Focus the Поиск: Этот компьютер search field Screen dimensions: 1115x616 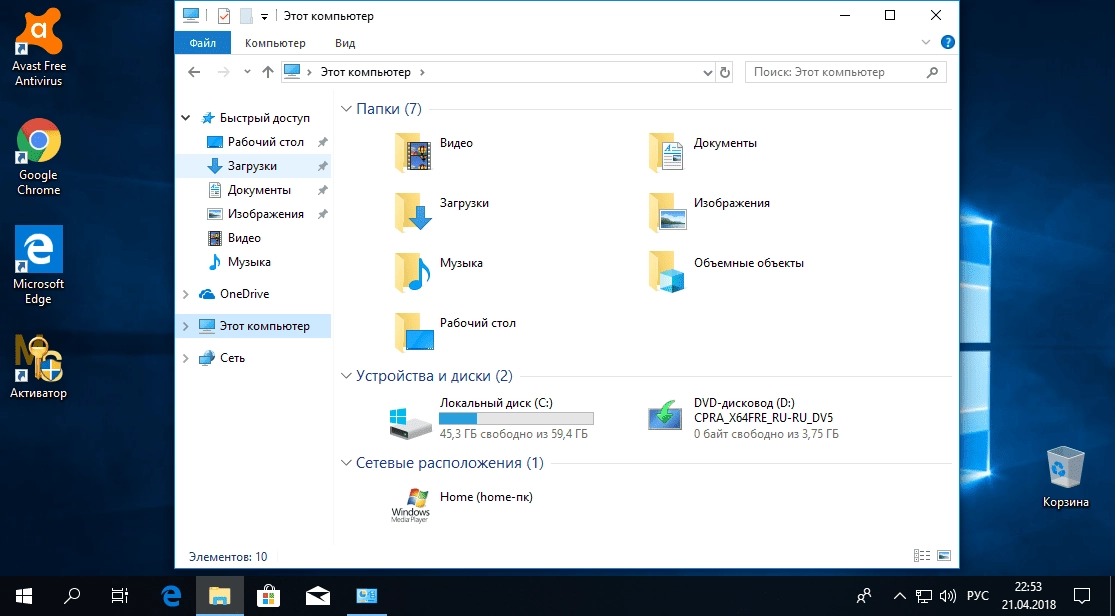(846, 72)
